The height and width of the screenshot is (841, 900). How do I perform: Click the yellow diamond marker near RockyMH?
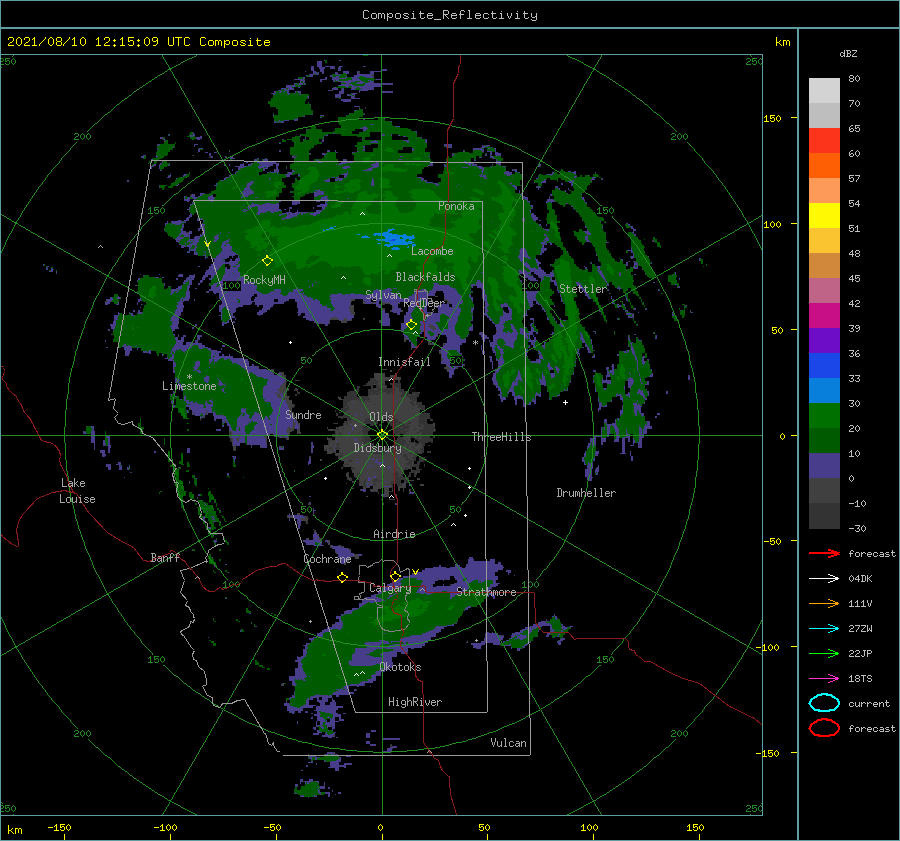pos(267,261)
